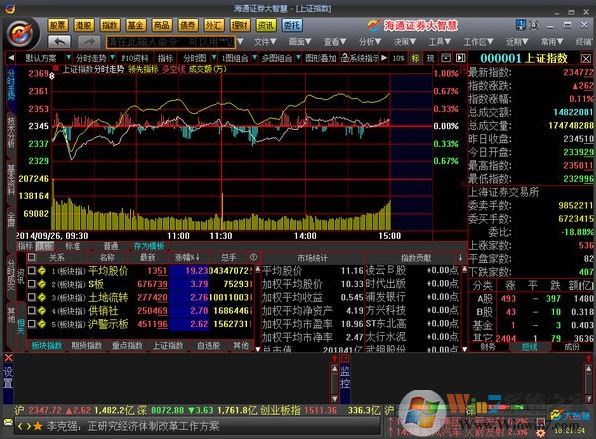Open the 决策 menu
This screenshot has height=439, width=596.
click(x=405, y=41)
